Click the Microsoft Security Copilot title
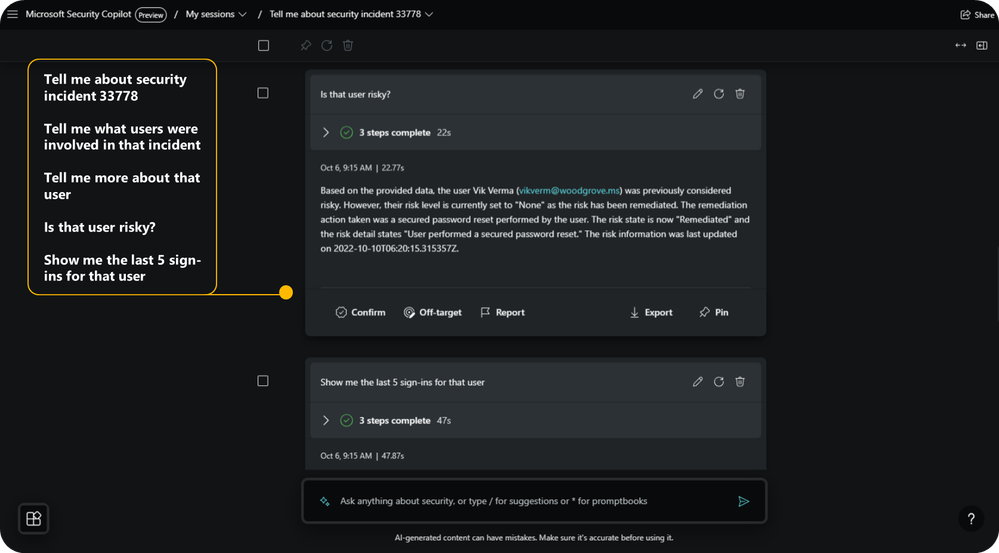 [78, 14]
